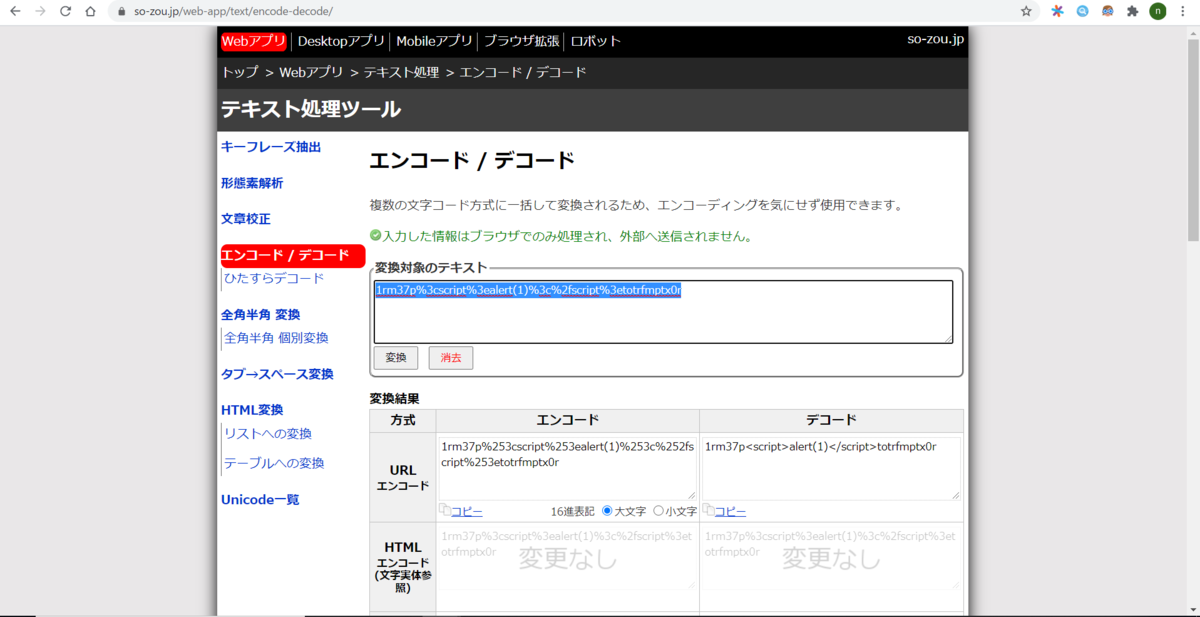Open HTML変換 sidebar link
The image size is (1200, 617).
[252, 410]
